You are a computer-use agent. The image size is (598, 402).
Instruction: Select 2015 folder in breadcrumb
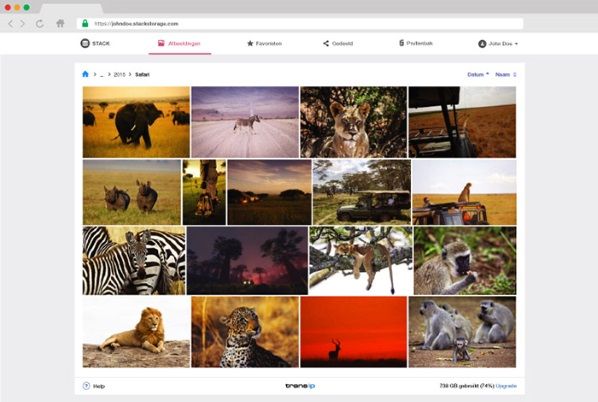119,75
